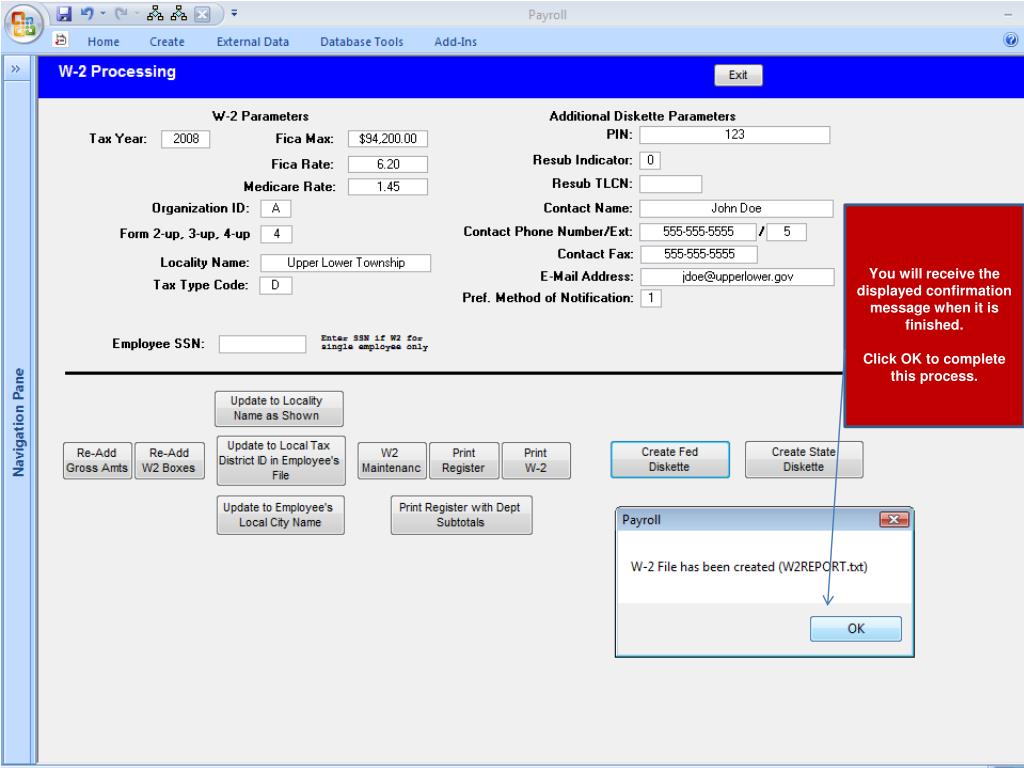Viewport: 1024px width, 768px height.
Task: Click the Contact Fax field
Action: (699, 254)
